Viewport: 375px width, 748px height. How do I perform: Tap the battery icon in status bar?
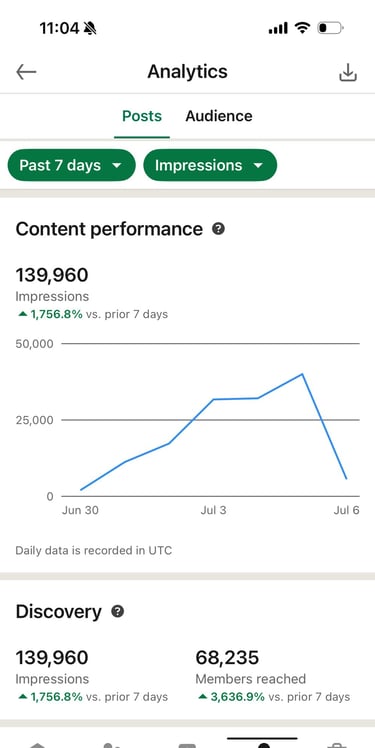click(x=330, y=29)
